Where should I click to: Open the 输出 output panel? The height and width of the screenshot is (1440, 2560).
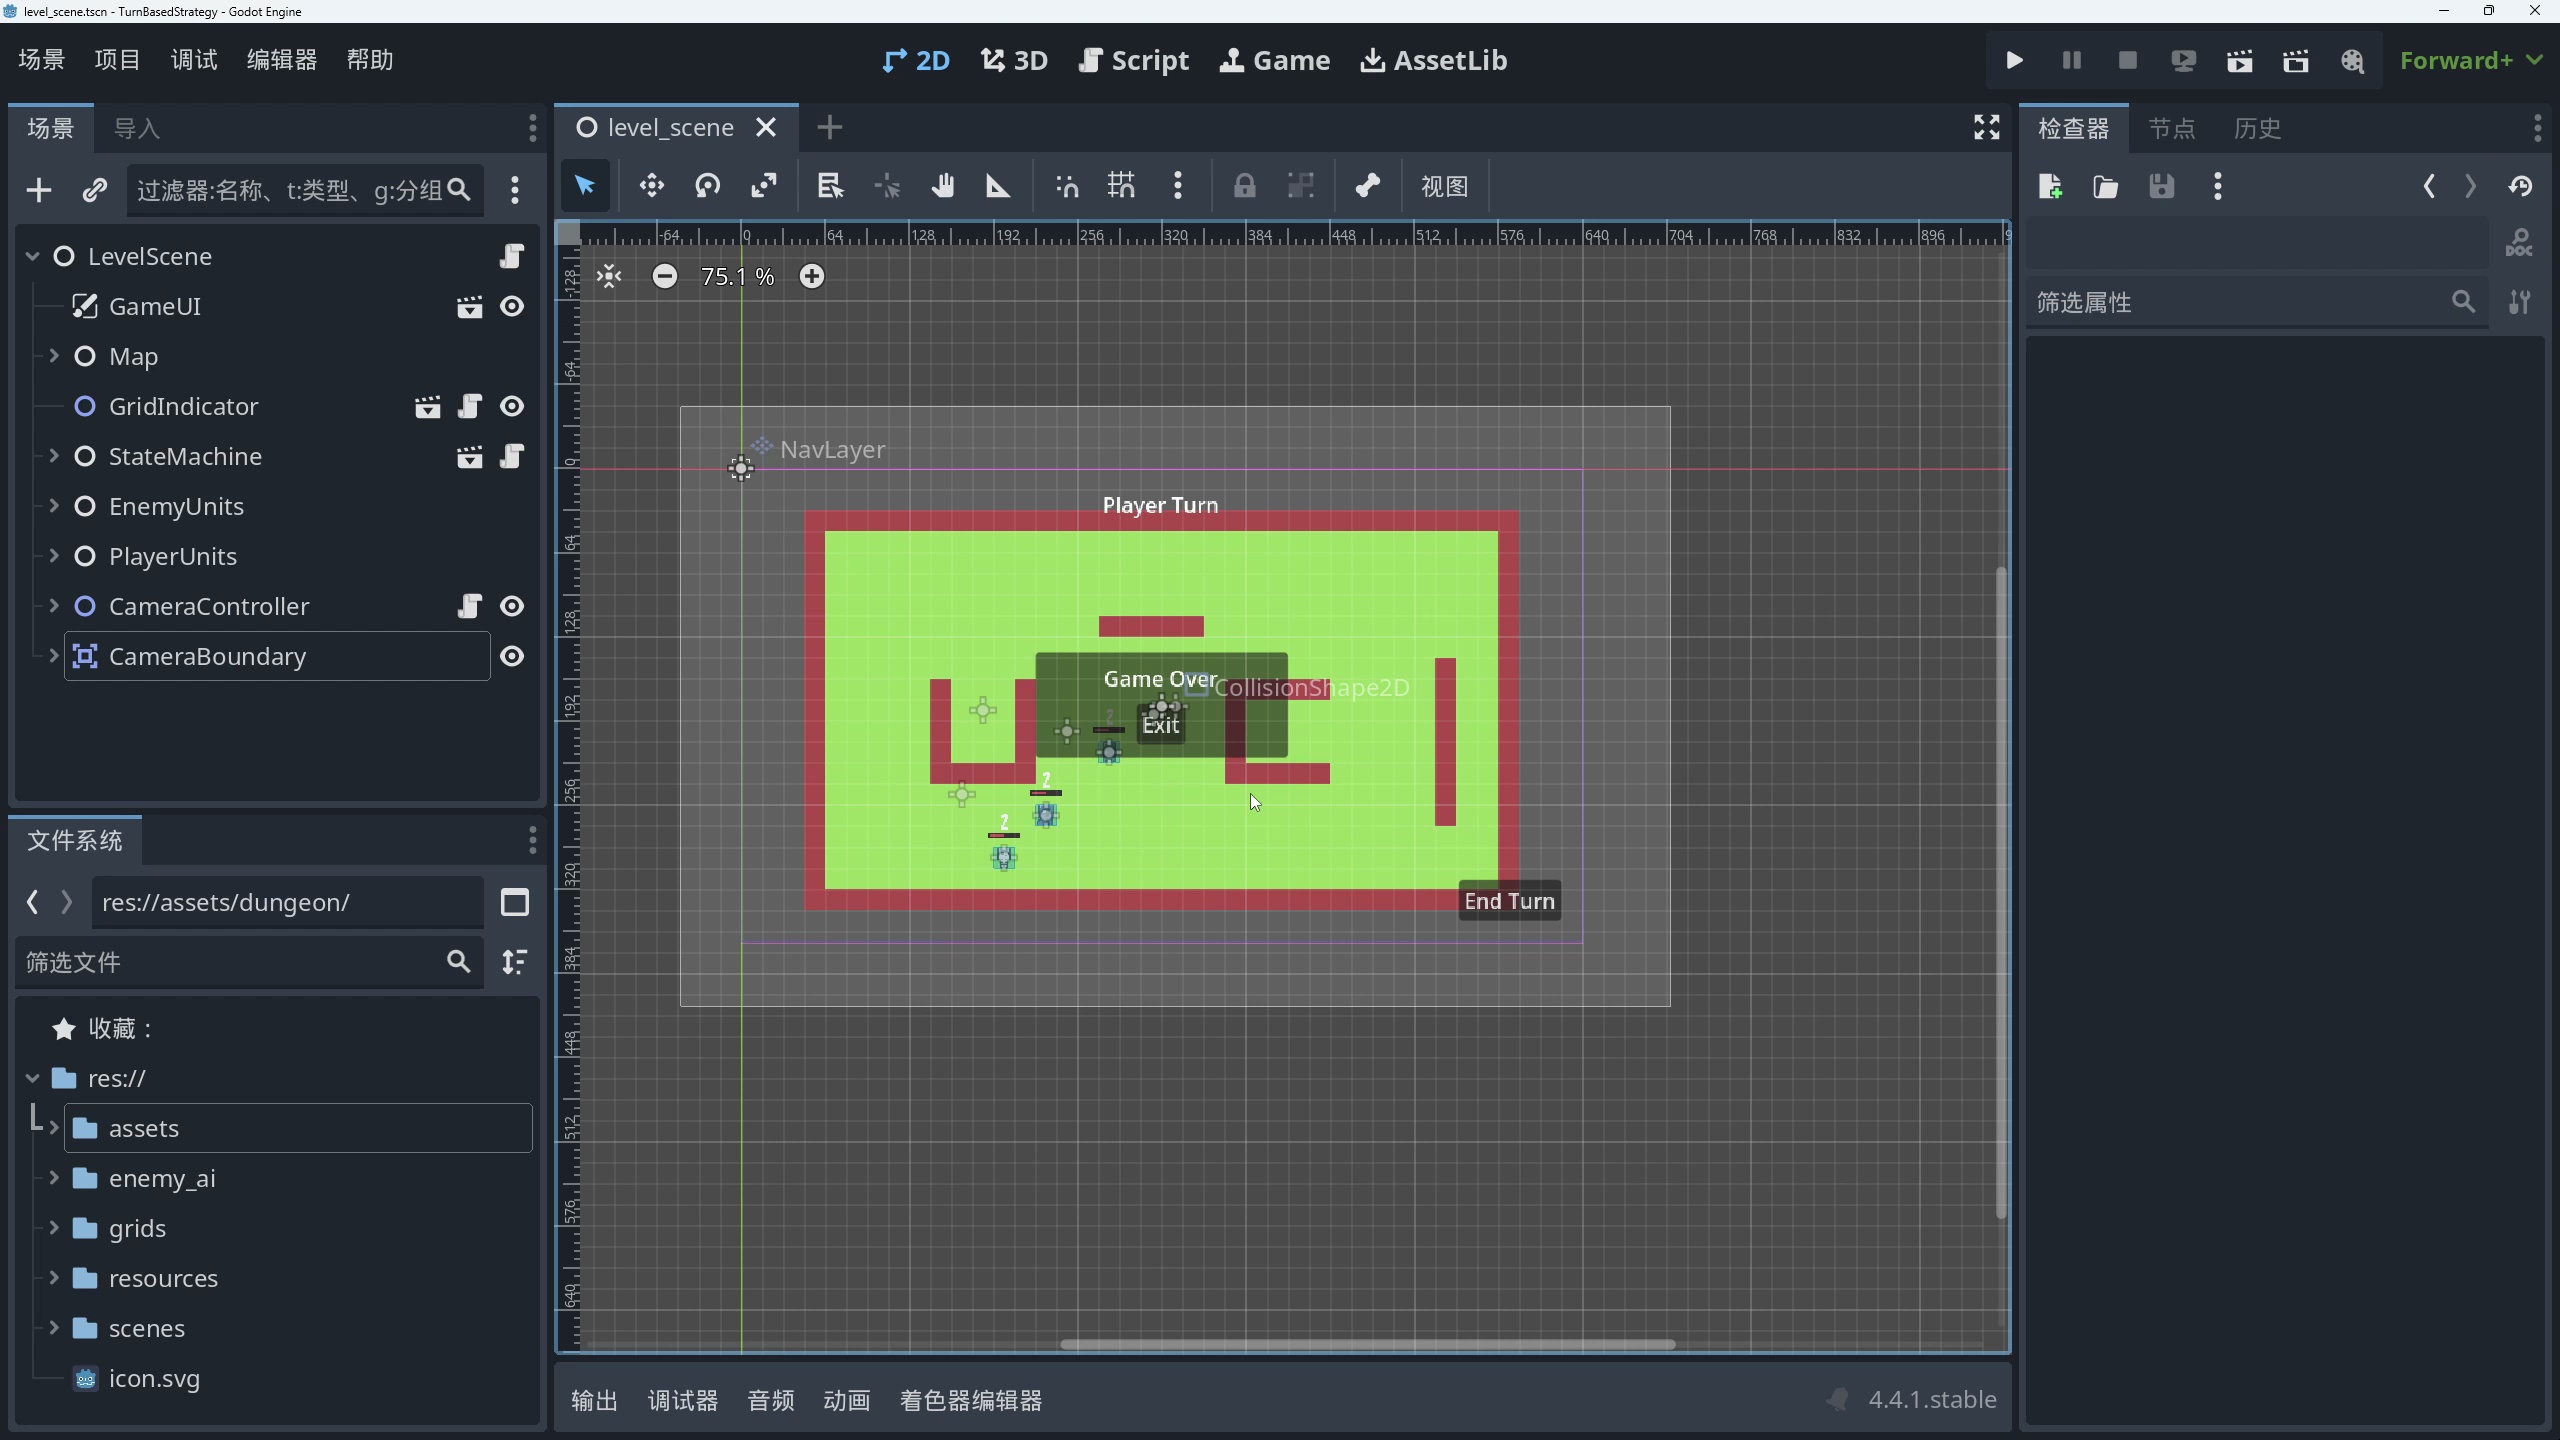coord(594,1400)
